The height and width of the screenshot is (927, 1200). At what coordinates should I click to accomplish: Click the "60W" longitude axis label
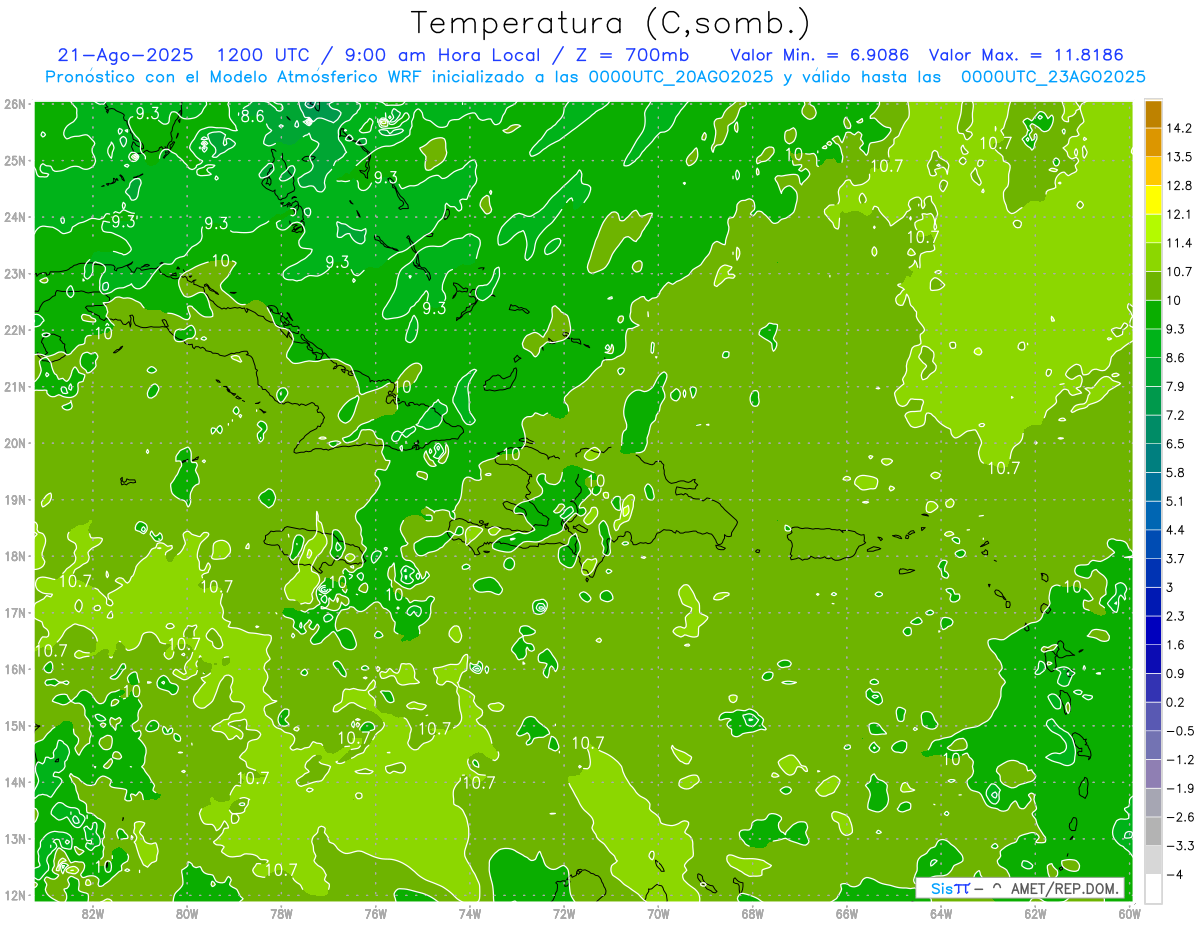click(1129, 913)
